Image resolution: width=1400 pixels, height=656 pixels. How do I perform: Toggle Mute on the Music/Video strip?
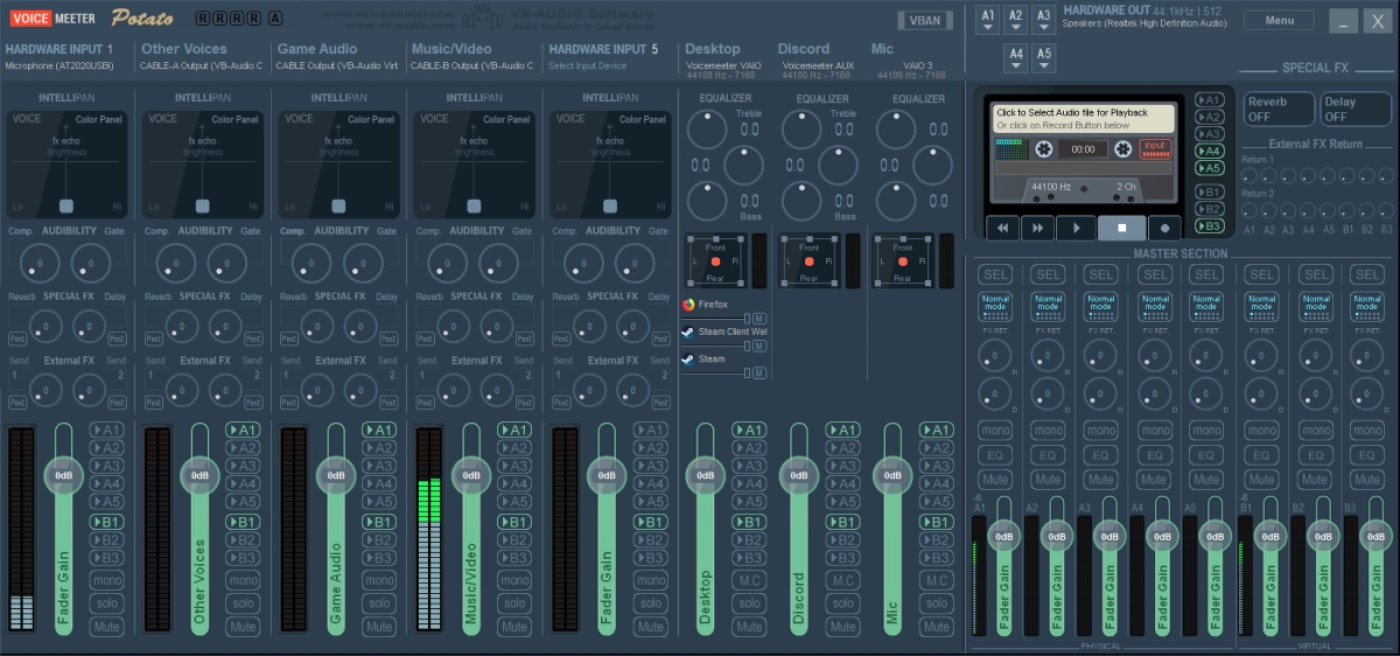coord(514,627)
